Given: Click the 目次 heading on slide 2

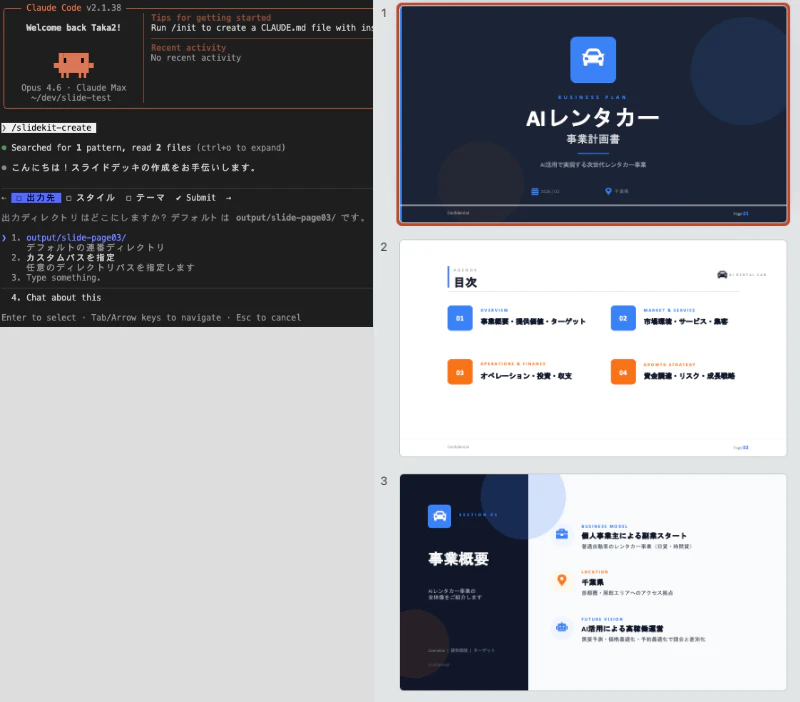Looking at the screenshot, I should point(465,282).
